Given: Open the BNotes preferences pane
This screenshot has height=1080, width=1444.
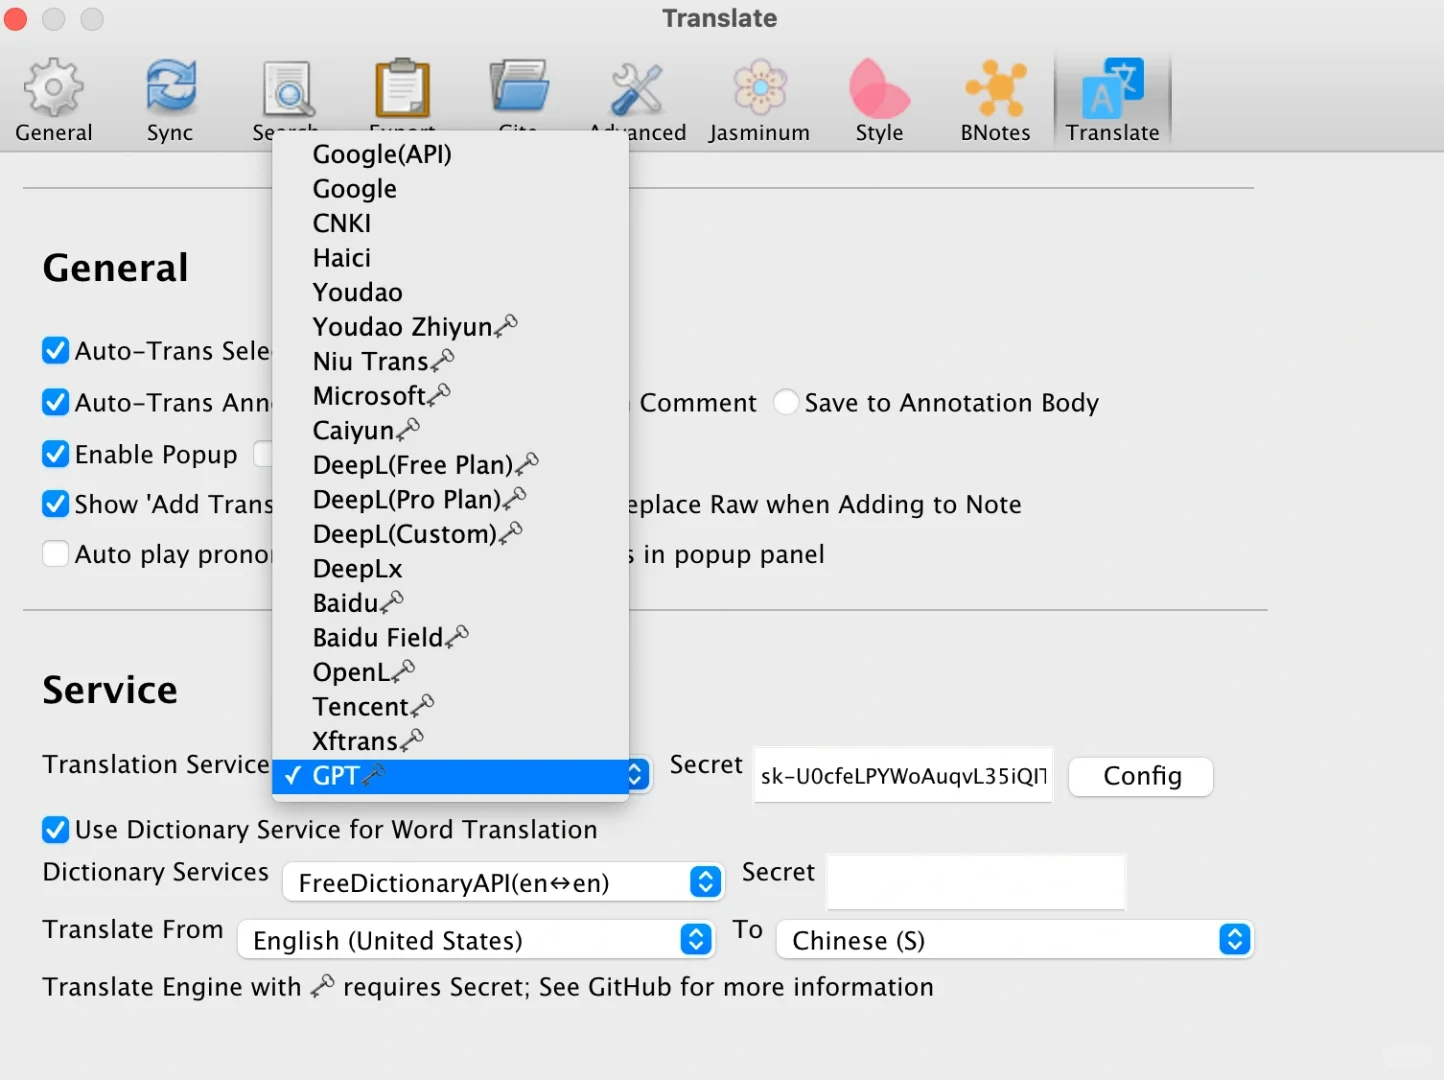Looking at the screenshot, I should (995, 101).
